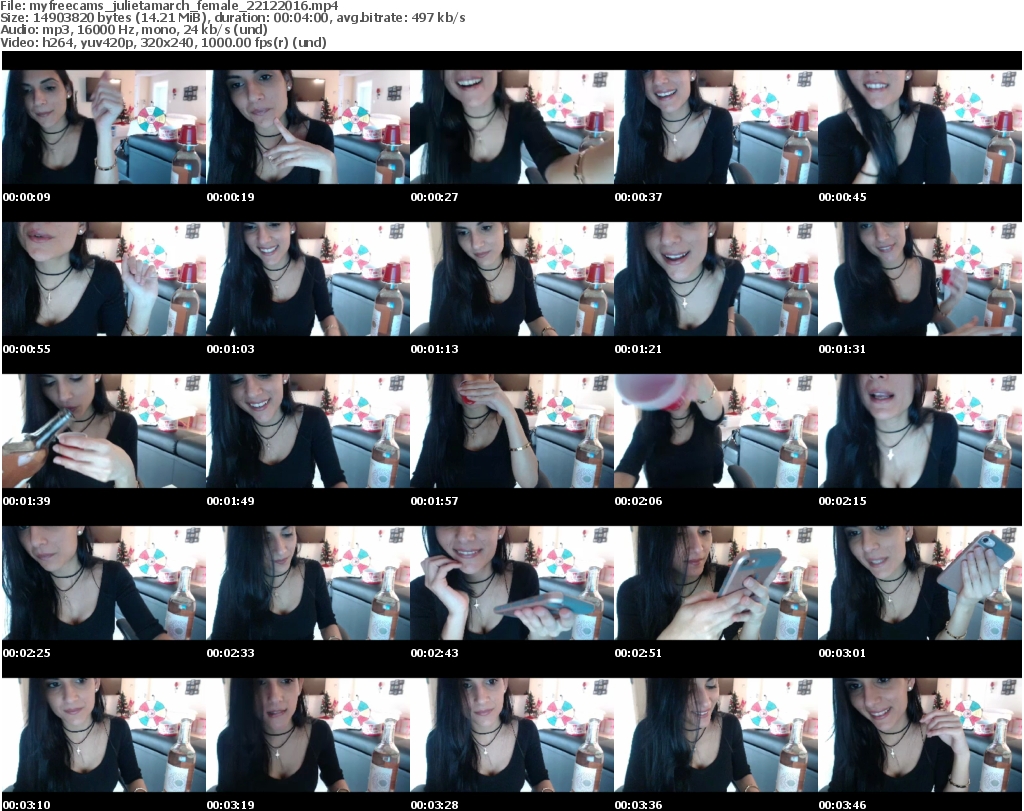Select the frame stamped 00:03:36
Screen dimensions: 1024x811
coord(716,735)
